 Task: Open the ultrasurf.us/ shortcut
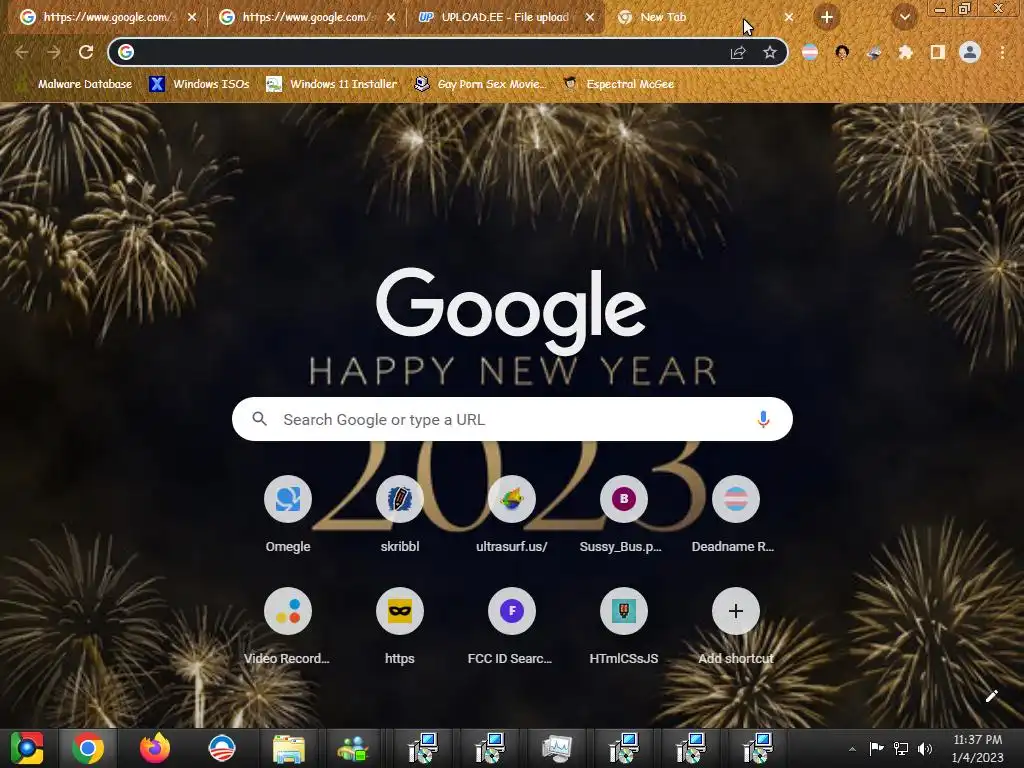coord(512,515)
